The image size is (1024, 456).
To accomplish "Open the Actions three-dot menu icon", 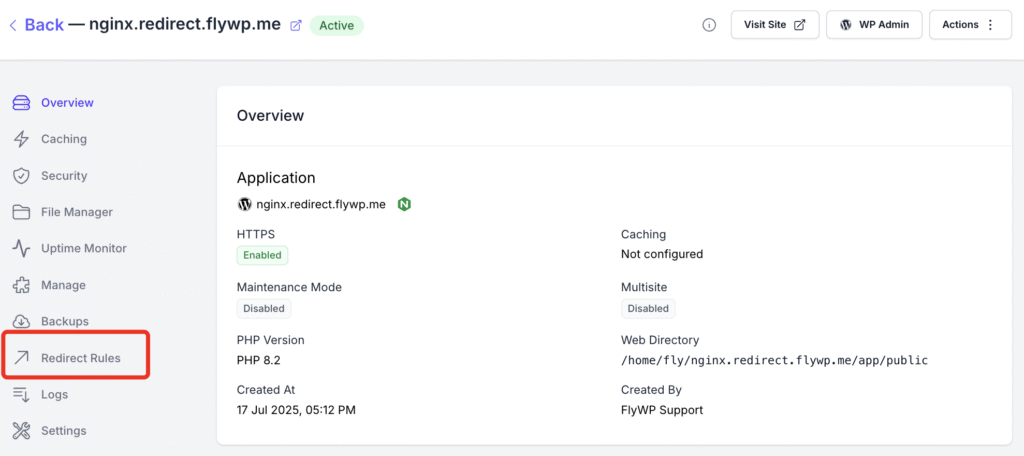I will click(x=990, y=25).
